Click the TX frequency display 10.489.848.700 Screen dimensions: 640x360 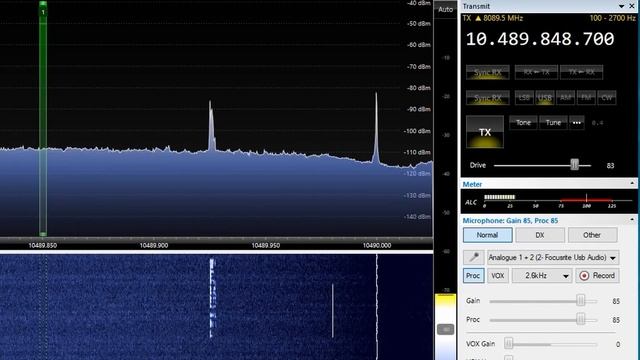tap(540, 39)
